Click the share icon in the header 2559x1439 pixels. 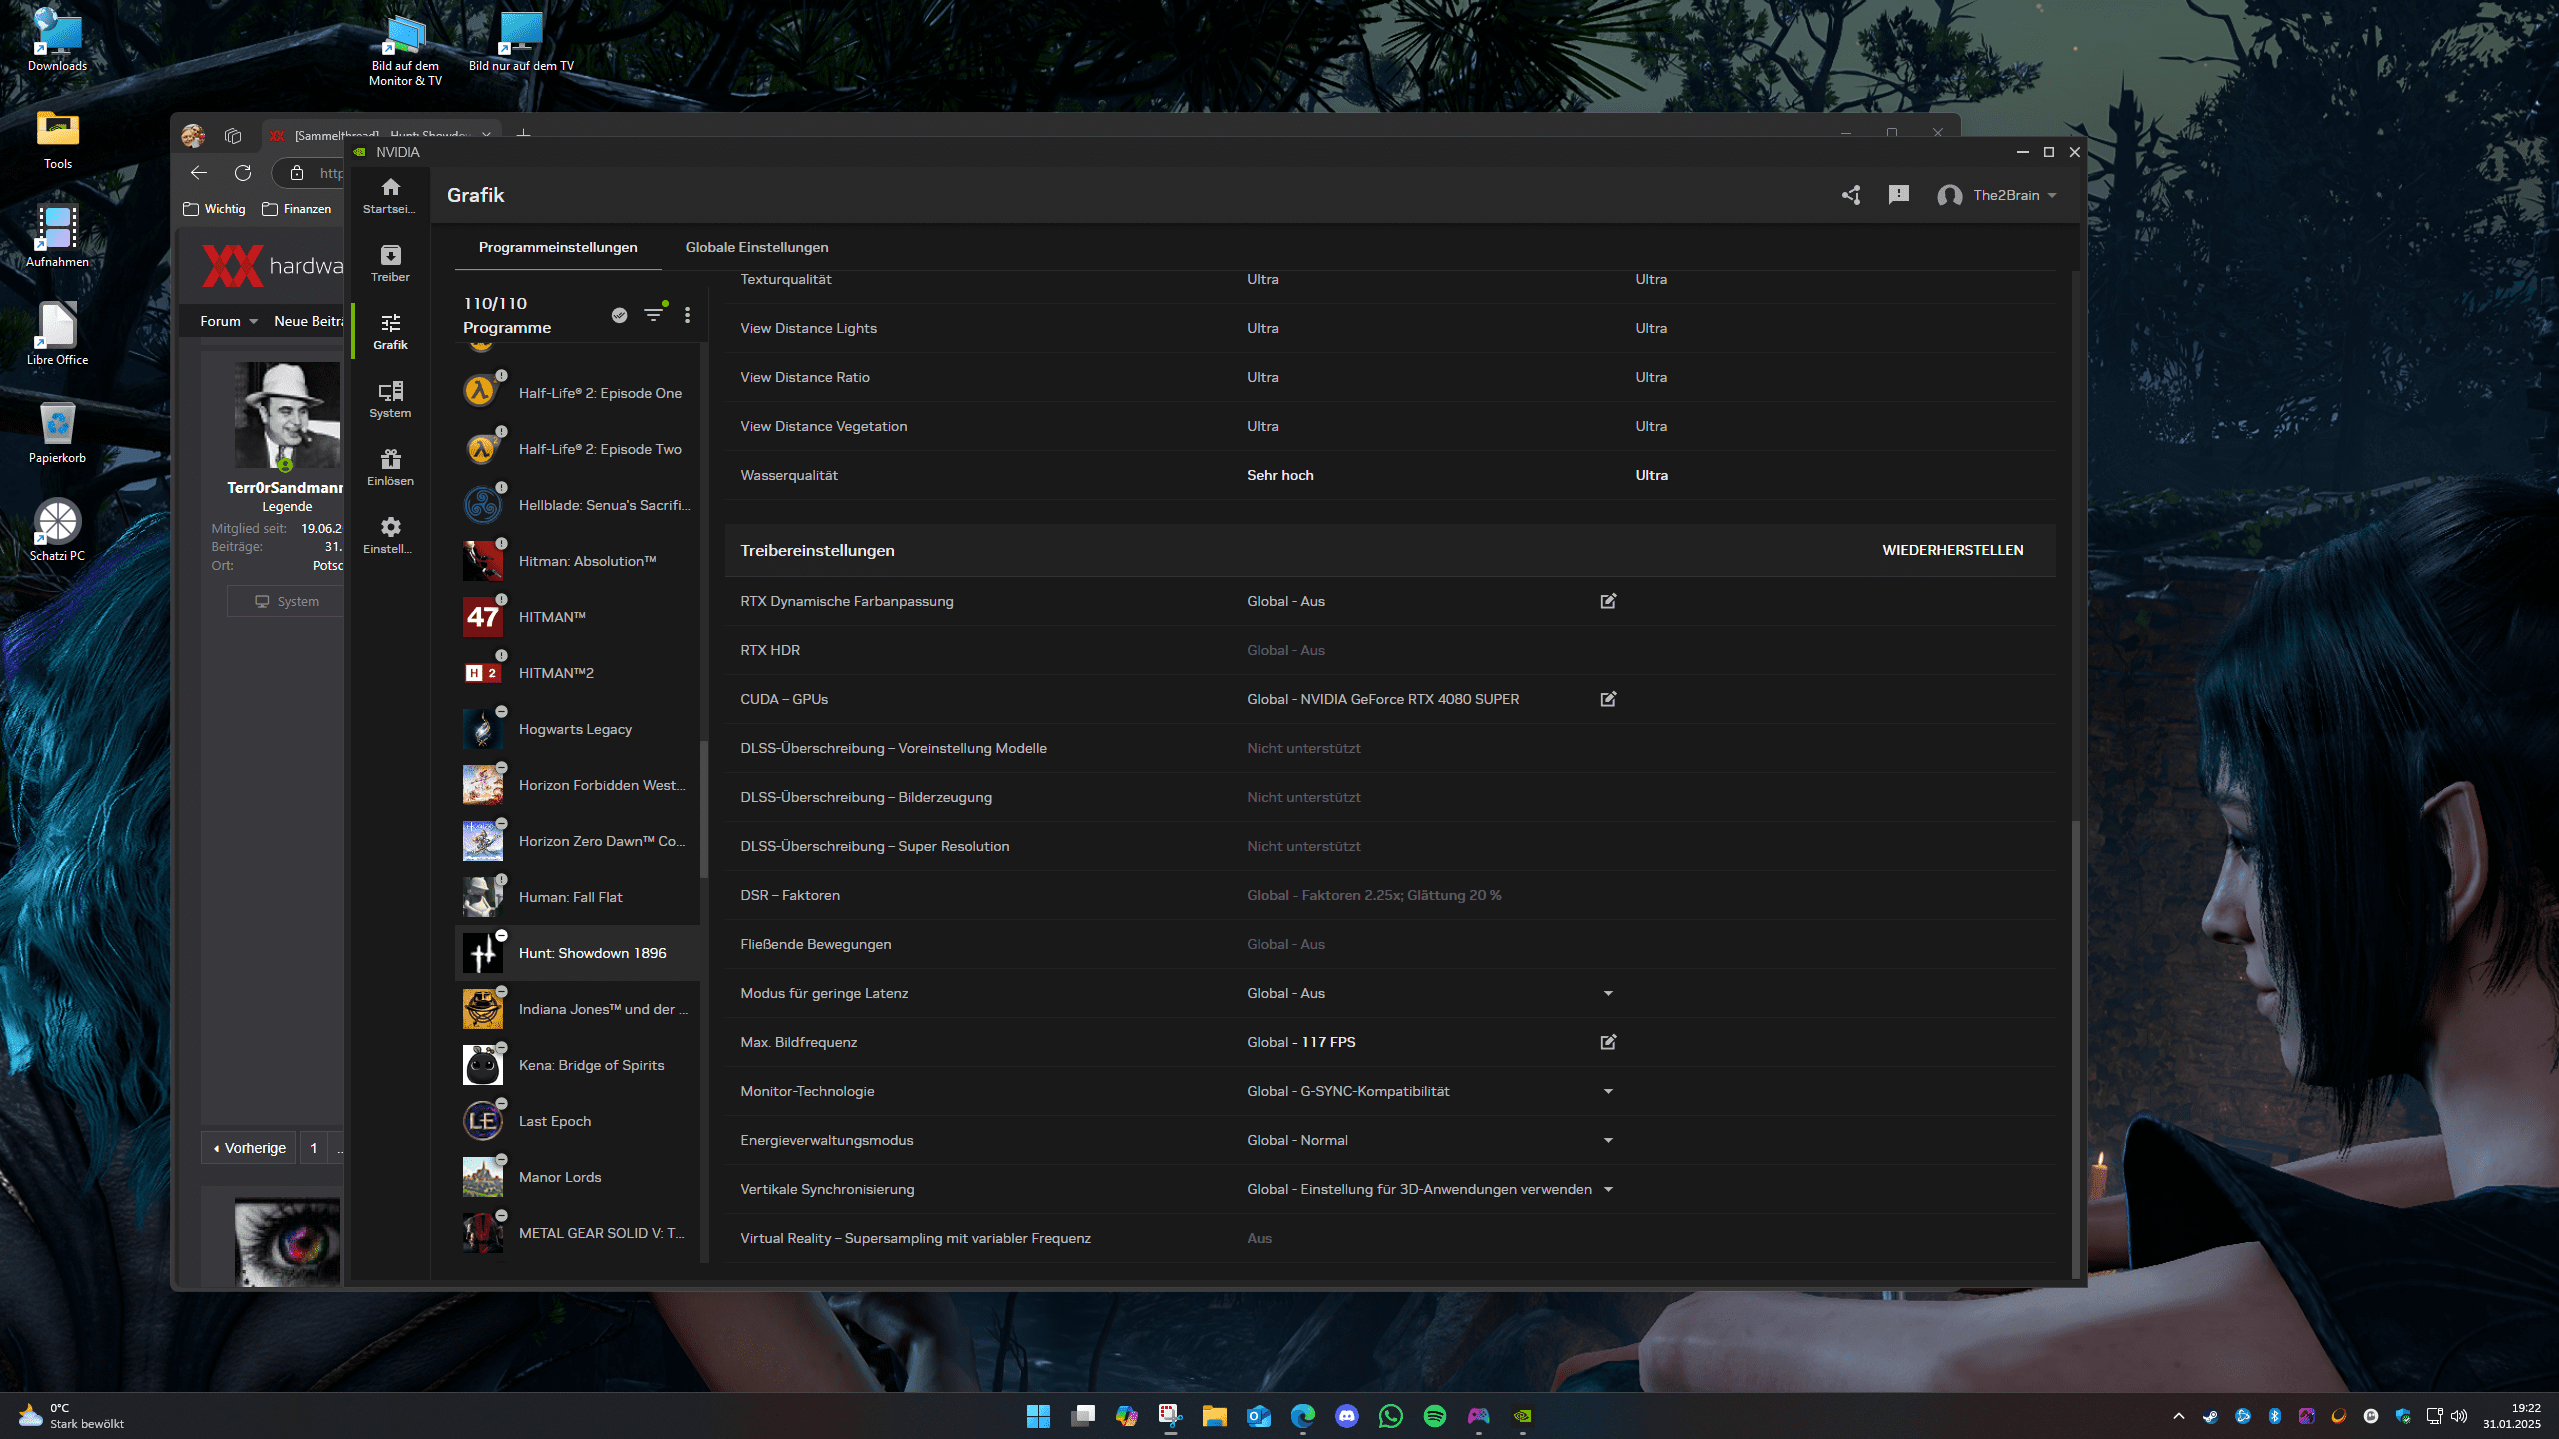coord(1851,195)
